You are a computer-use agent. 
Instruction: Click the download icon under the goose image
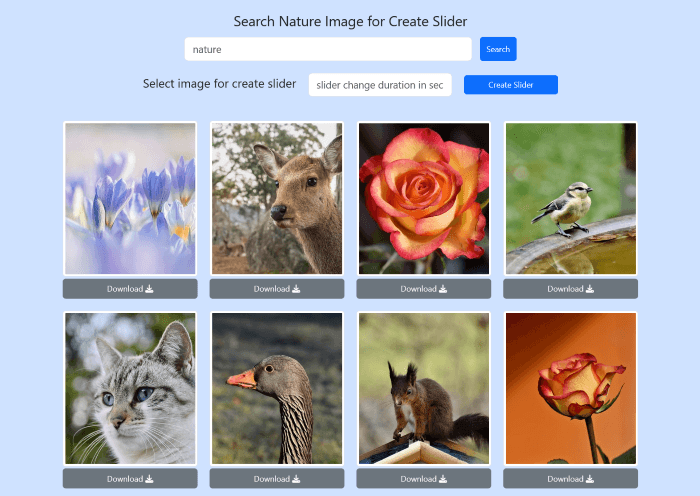coord(296,479)
